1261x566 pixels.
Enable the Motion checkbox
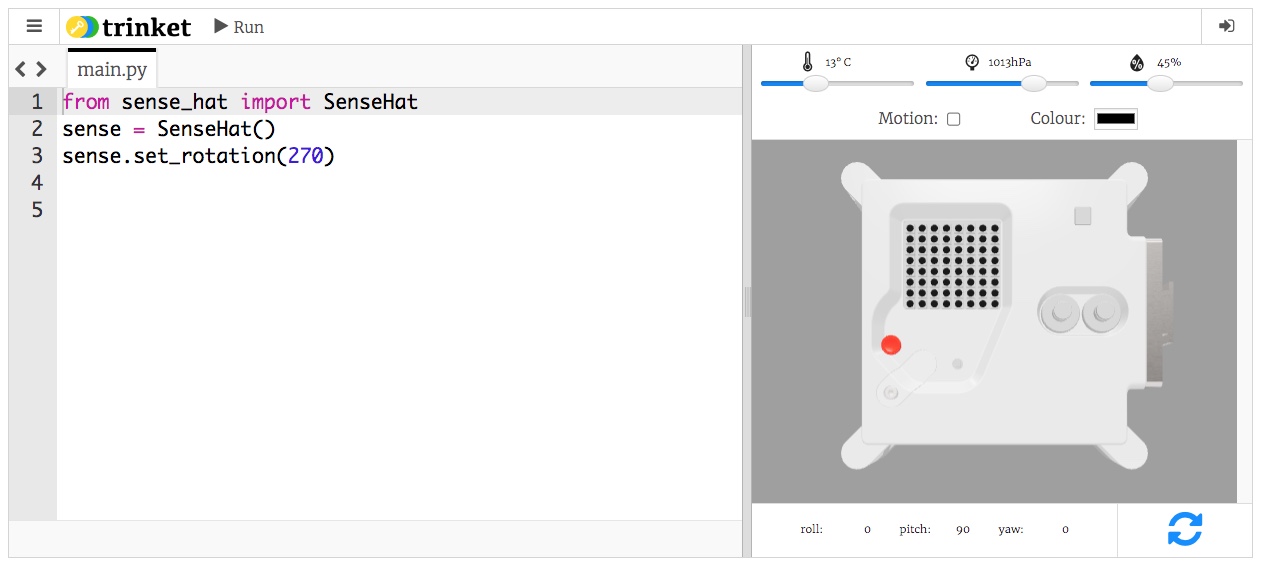point(954,119)
